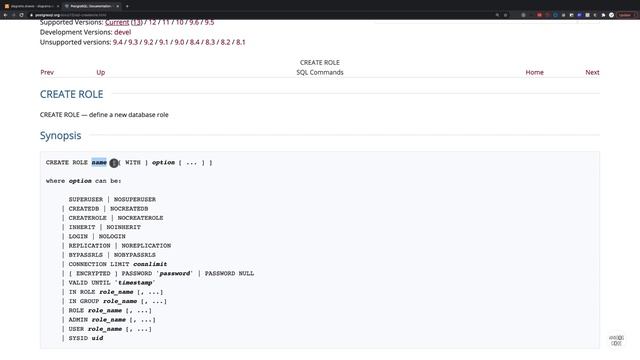Click 'SQL Commands' navigation header text
640x360 pixels.
coord(320,72)
